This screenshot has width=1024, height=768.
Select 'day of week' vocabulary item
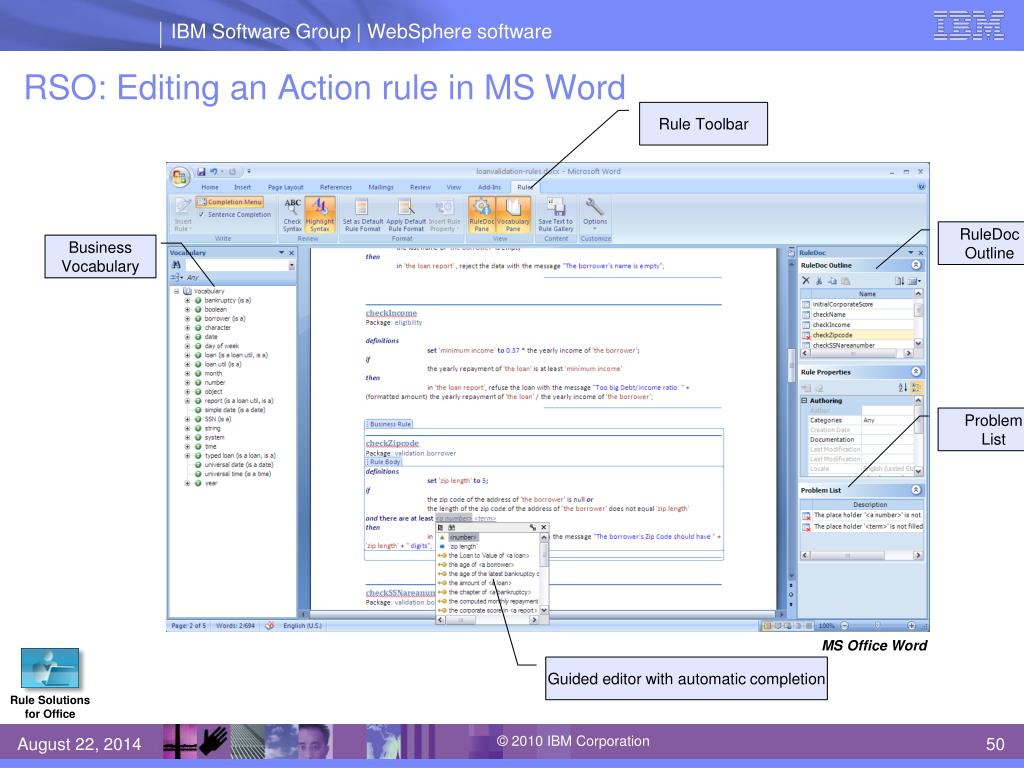tap(221, 346)
